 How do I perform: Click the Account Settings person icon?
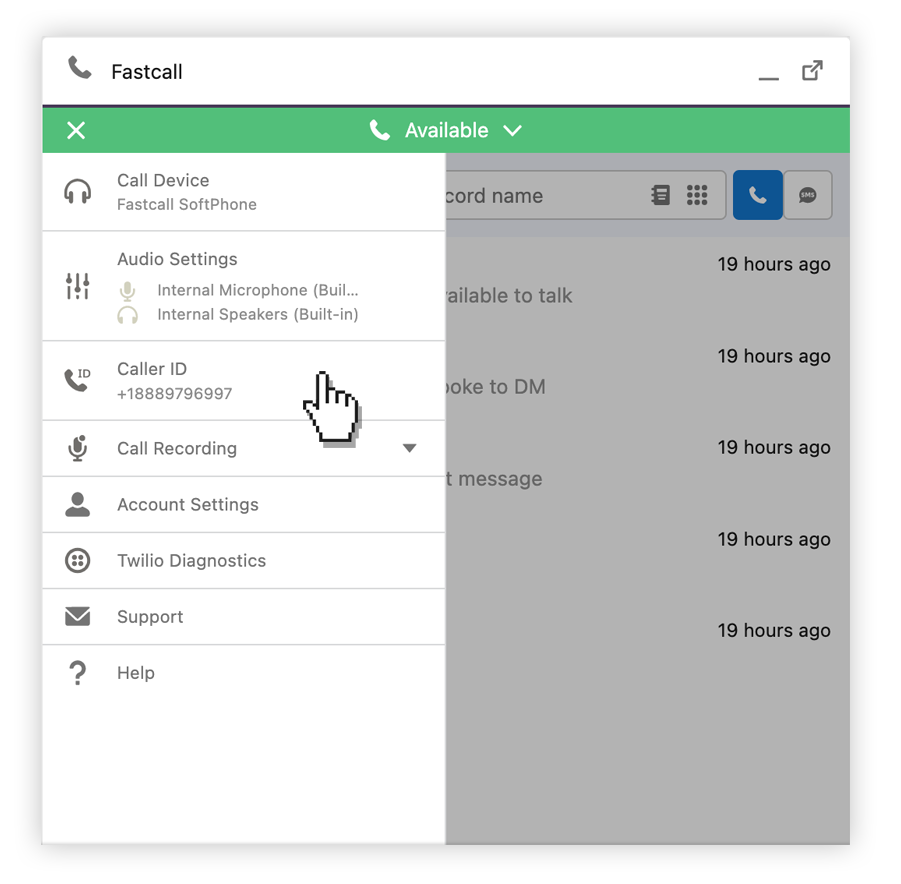[x=78, y=504]
